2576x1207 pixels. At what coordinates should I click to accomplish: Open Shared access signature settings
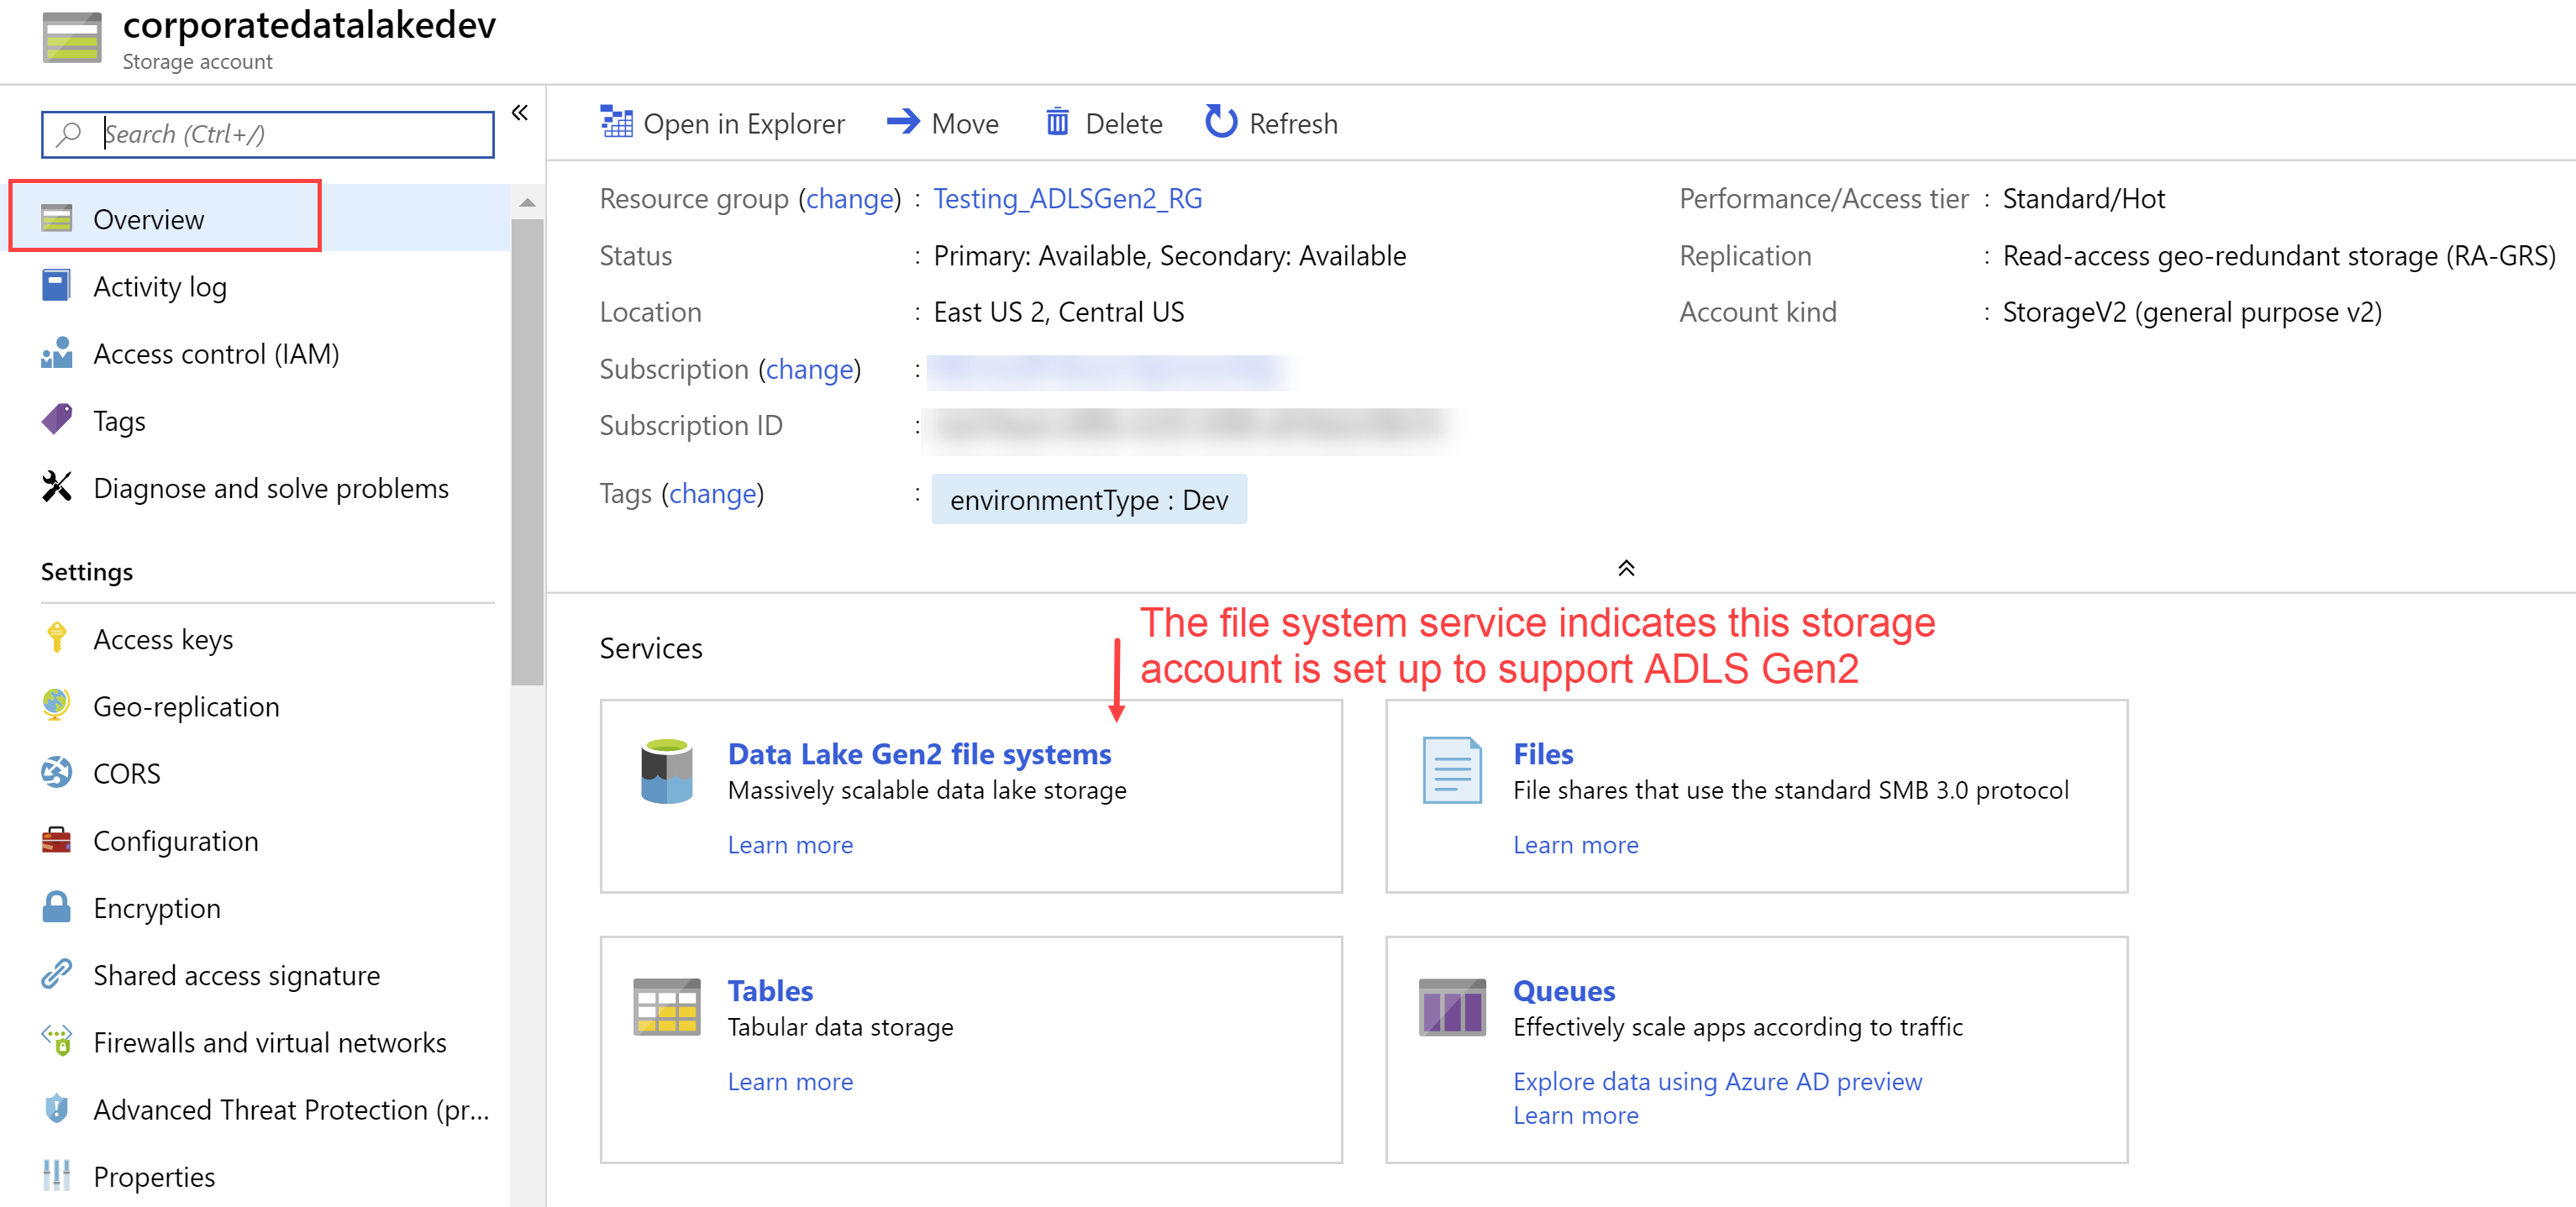click(x=236, y=974)
